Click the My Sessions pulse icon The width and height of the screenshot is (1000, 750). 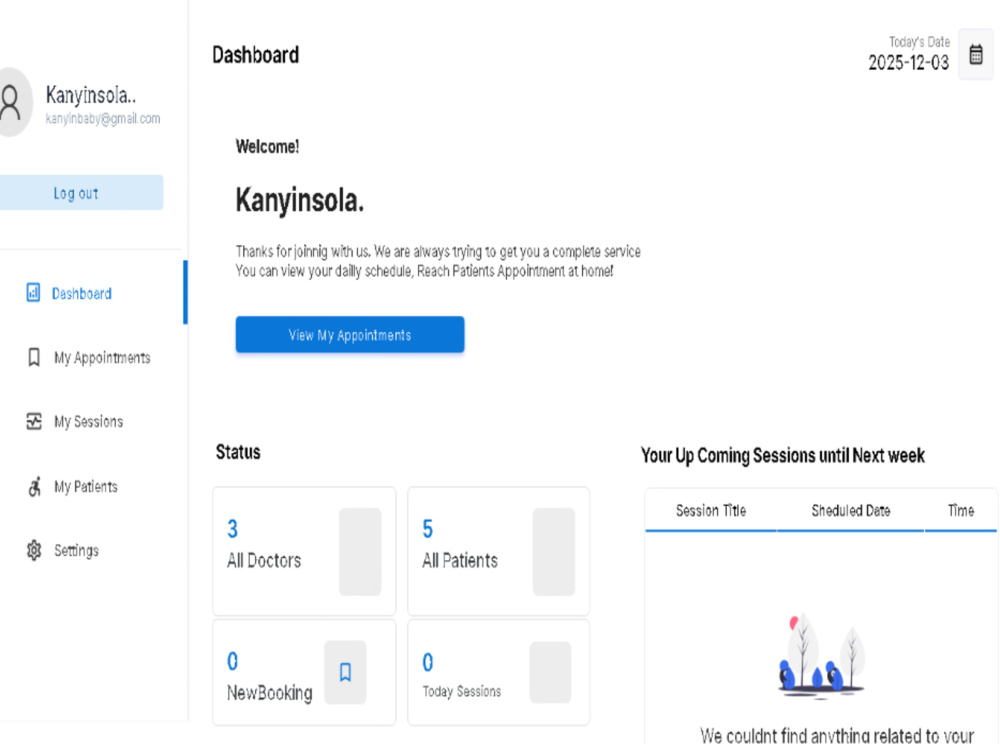[34, 422]
